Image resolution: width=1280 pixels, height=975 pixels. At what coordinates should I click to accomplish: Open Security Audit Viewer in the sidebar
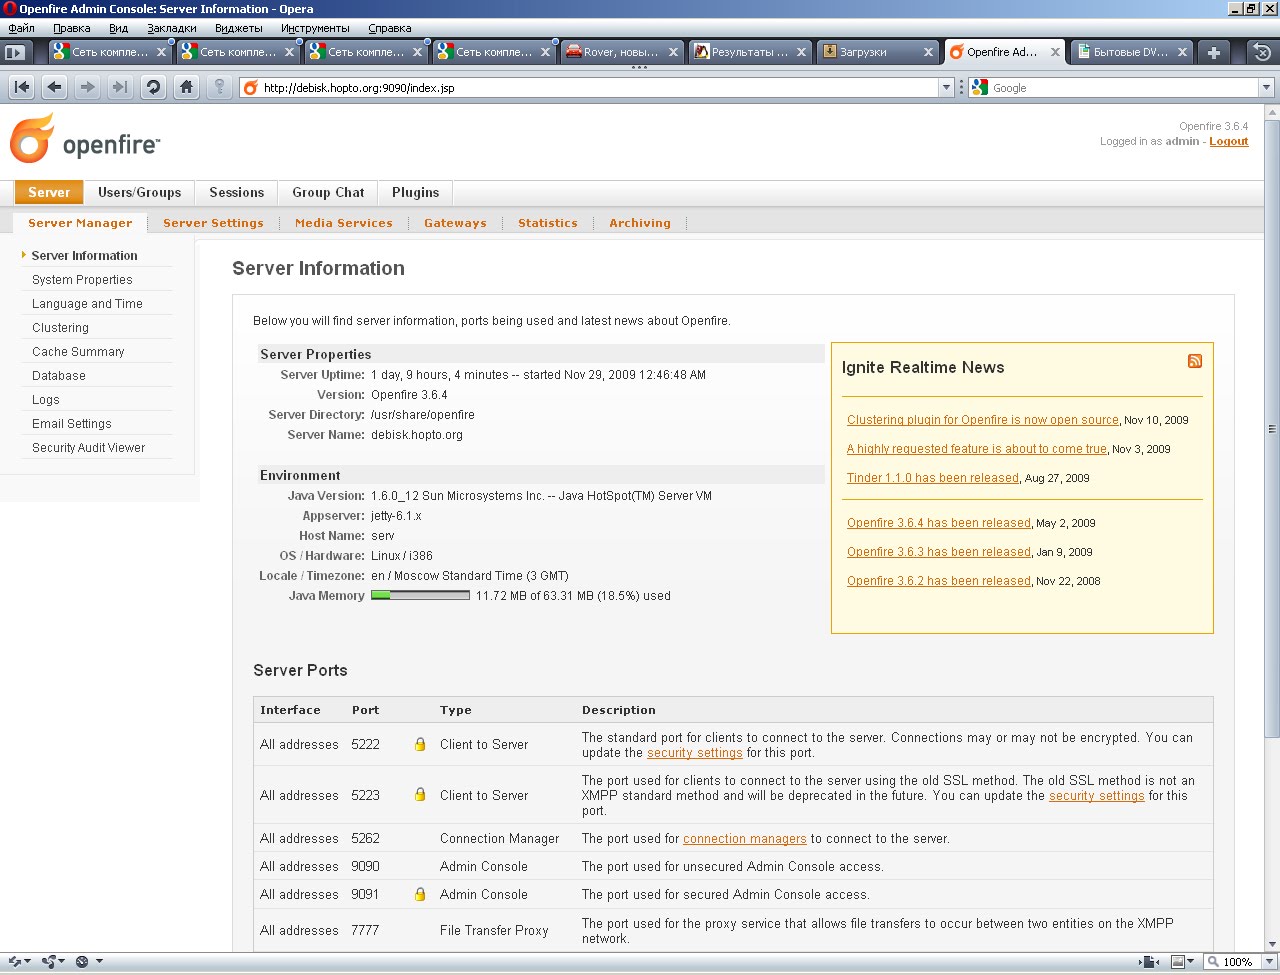pos(88,448)
